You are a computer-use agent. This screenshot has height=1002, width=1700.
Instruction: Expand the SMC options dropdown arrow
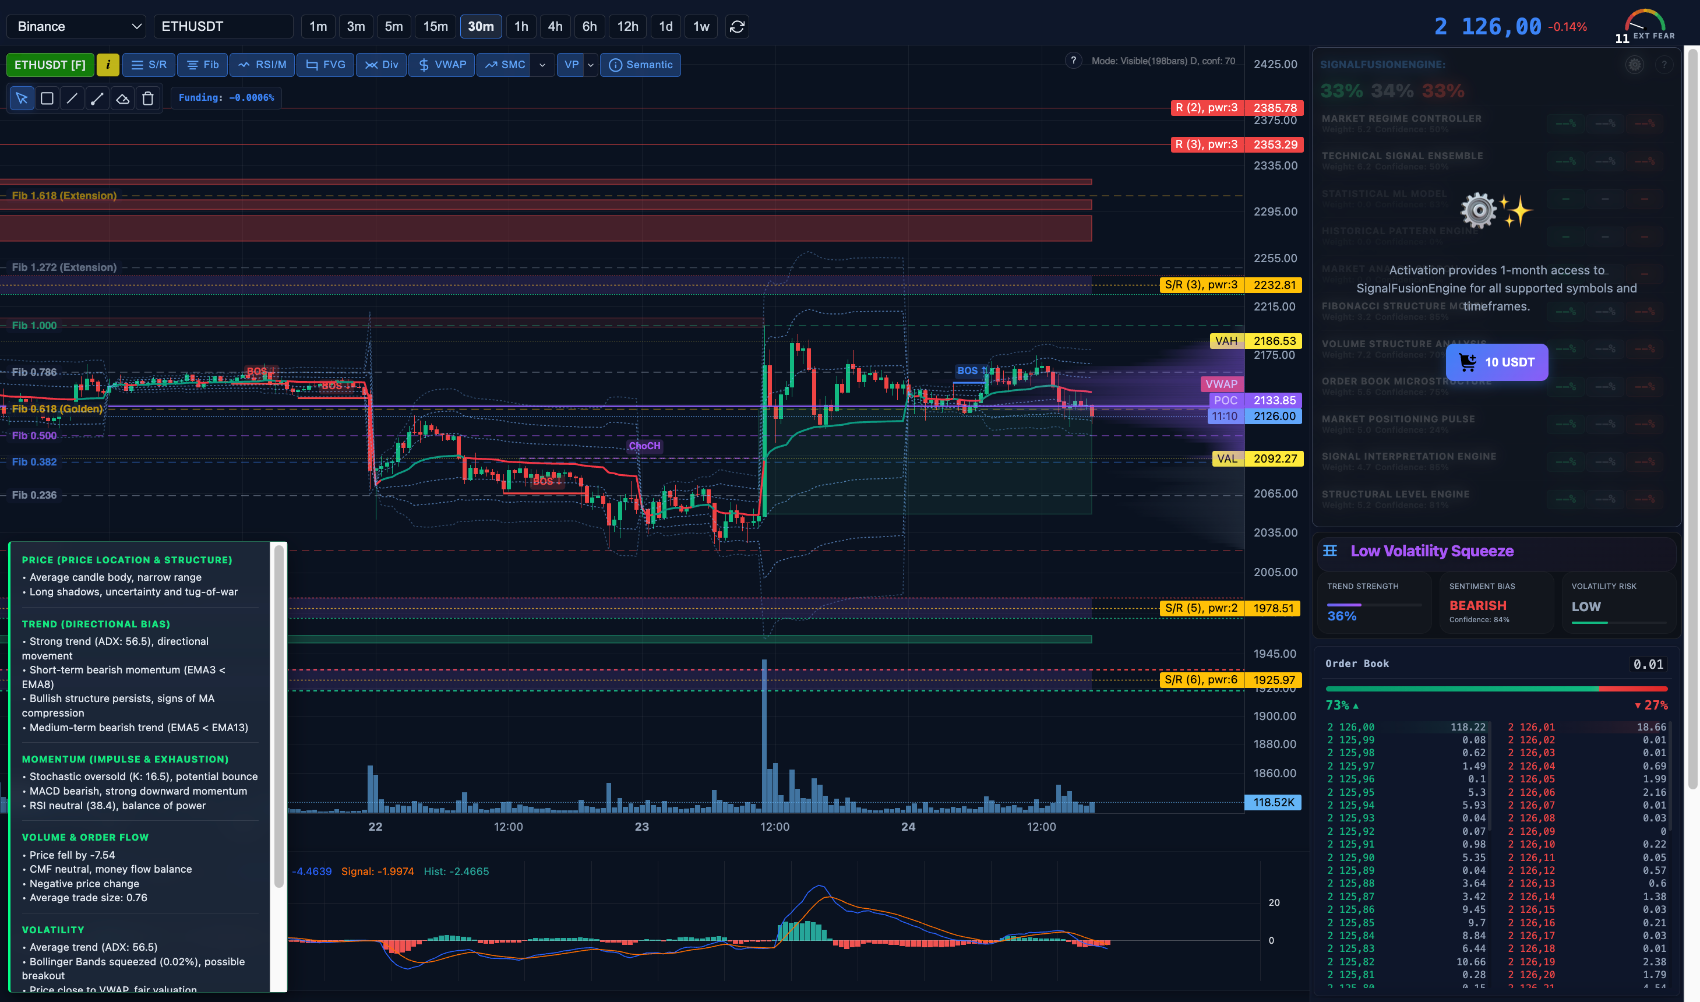[542, 65]
